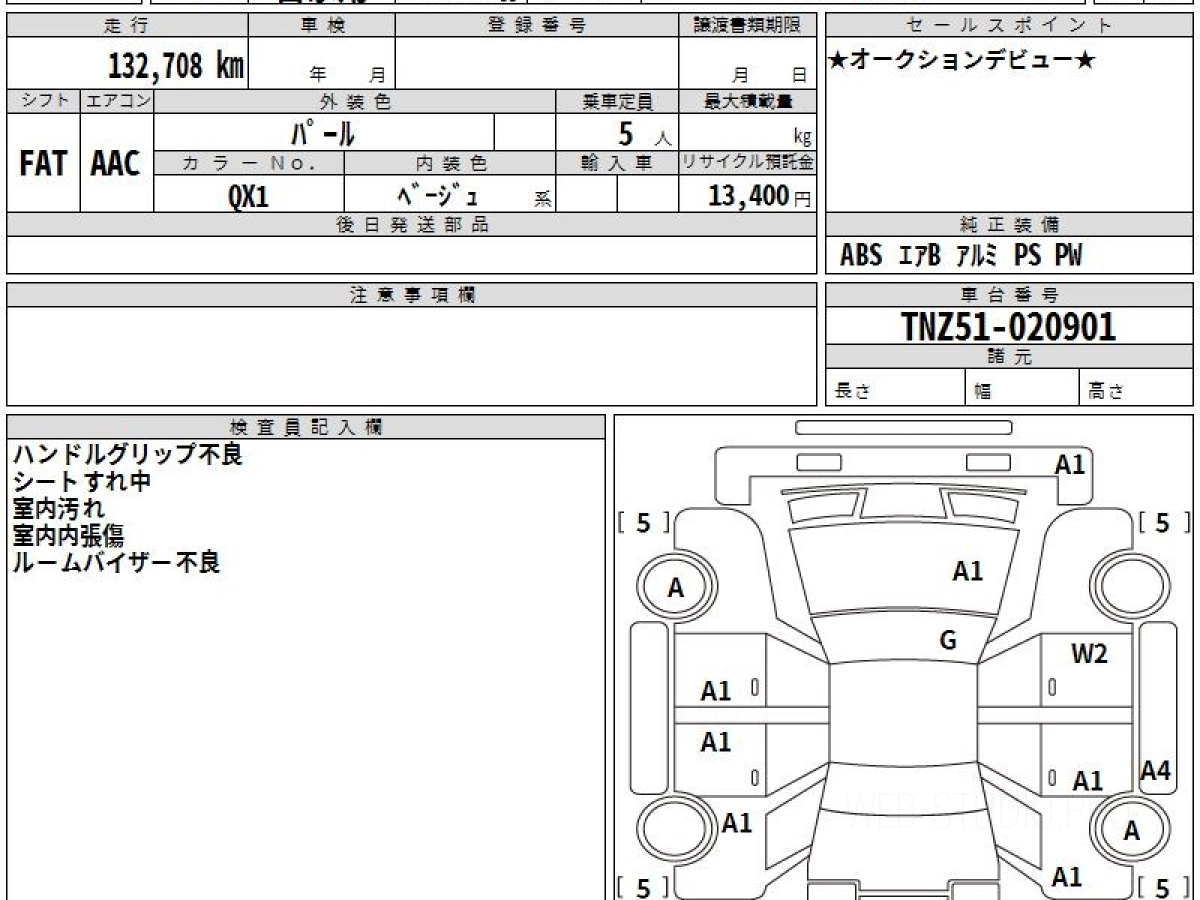
Task: Click the 純正装備 header
Action: coord(1009,225)
